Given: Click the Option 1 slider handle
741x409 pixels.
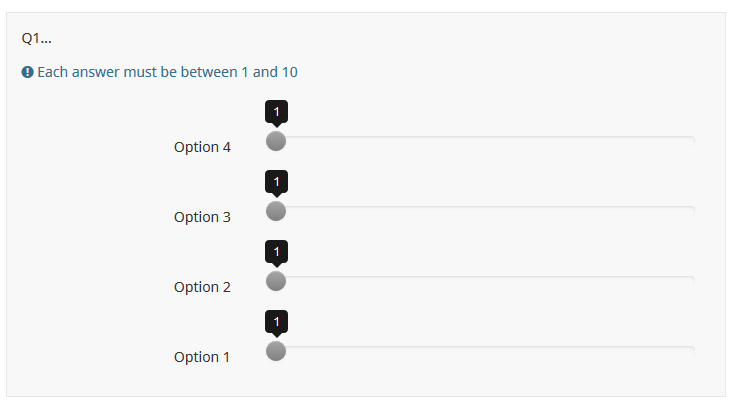Looking at the screenshot, I should click(276, 351).
